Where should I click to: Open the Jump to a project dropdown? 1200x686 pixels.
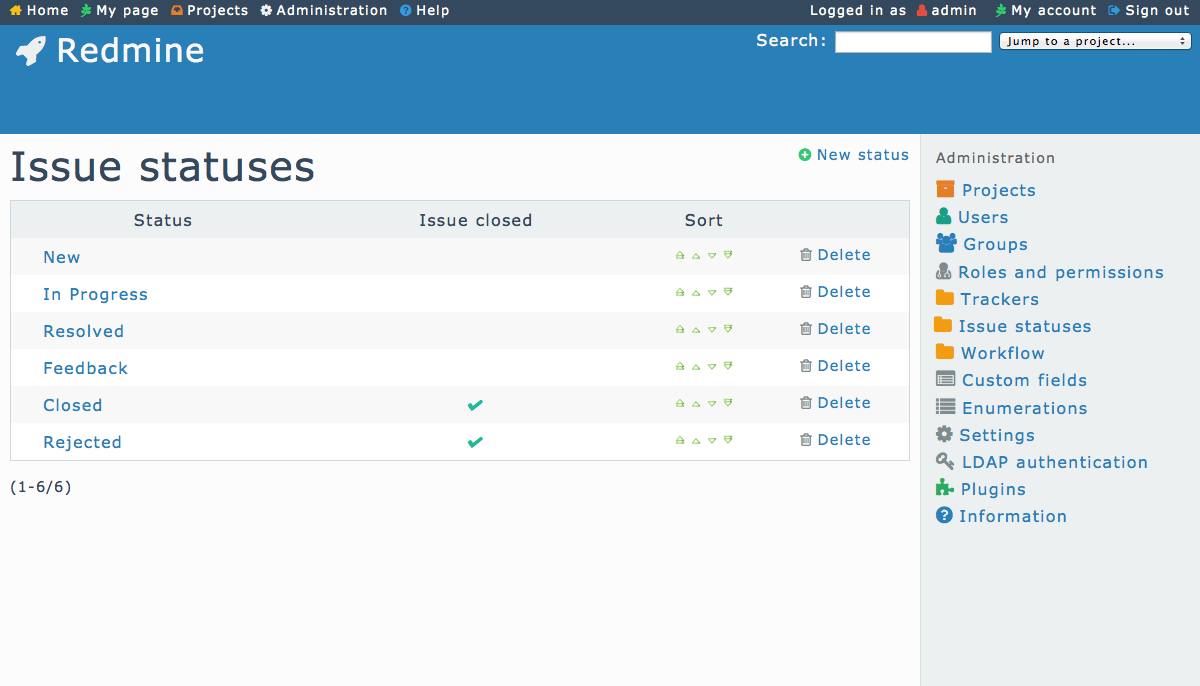pyautogui.click(x=1094, y=42)
